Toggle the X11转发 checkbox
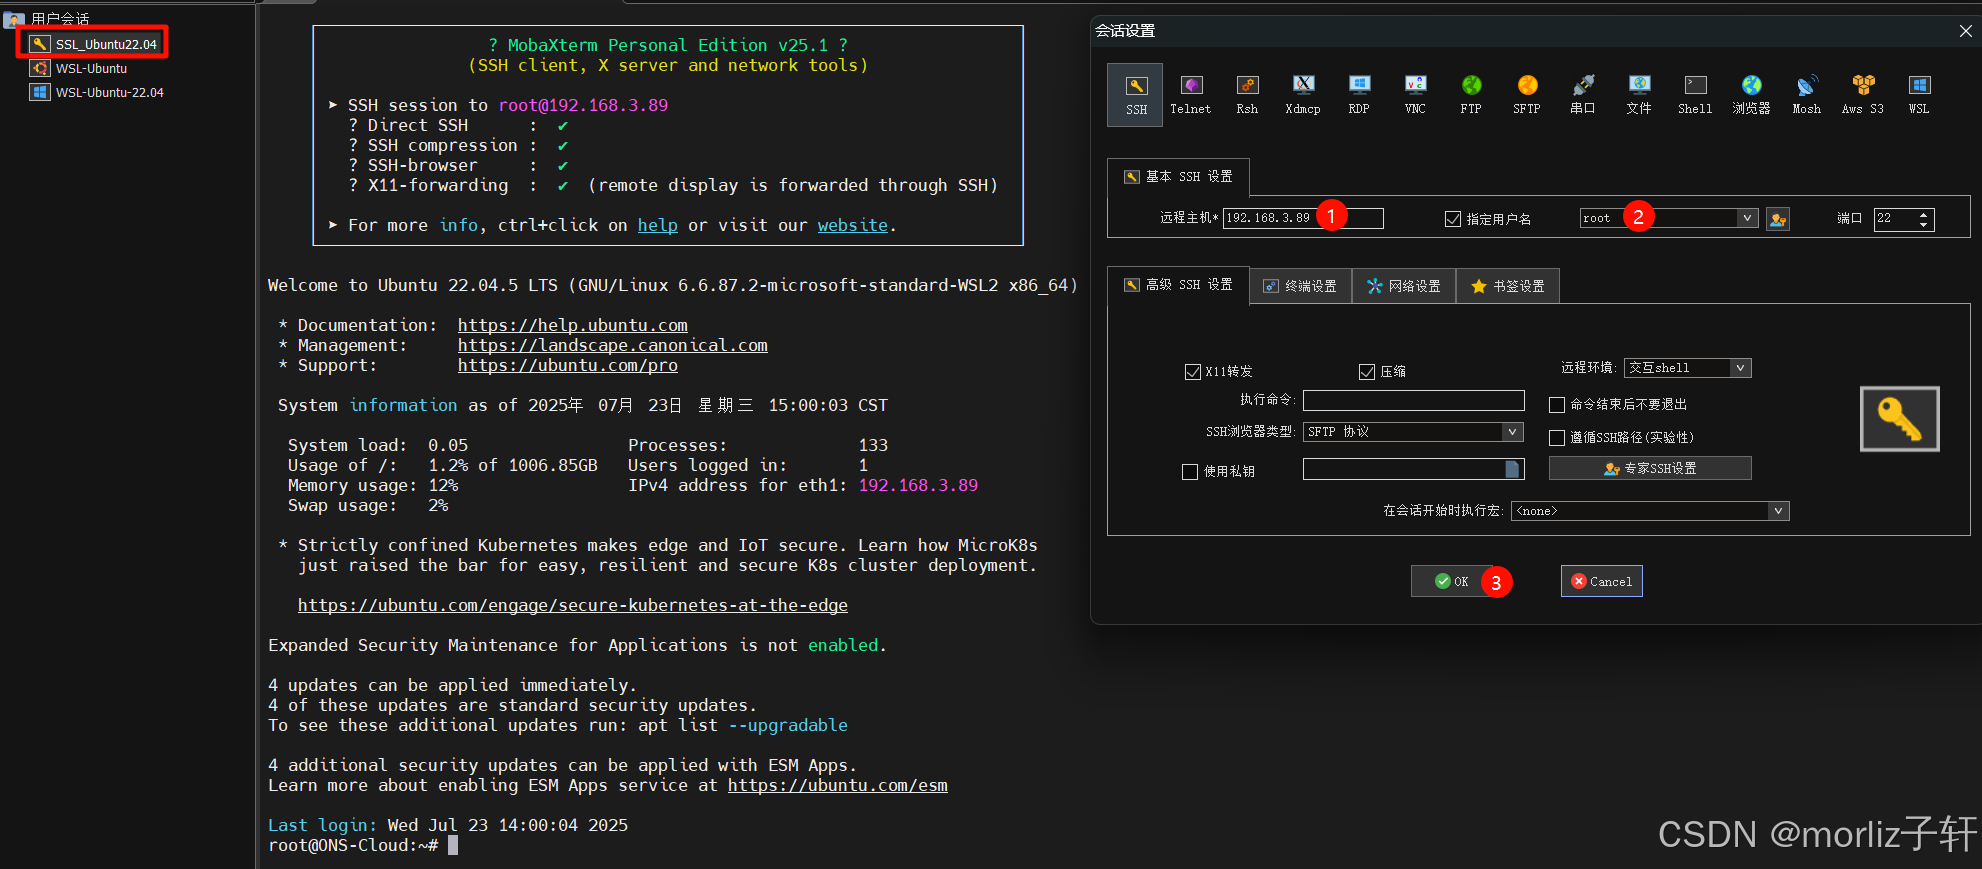This screenshot has height=869, width=1982. pyautogui.click(x=1193, y=372)
